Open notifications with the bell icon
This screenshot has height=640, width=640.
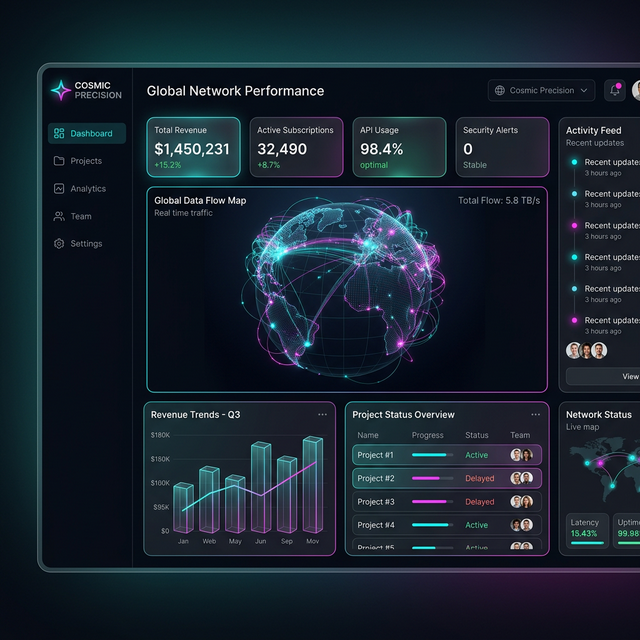tap(615, 90)
